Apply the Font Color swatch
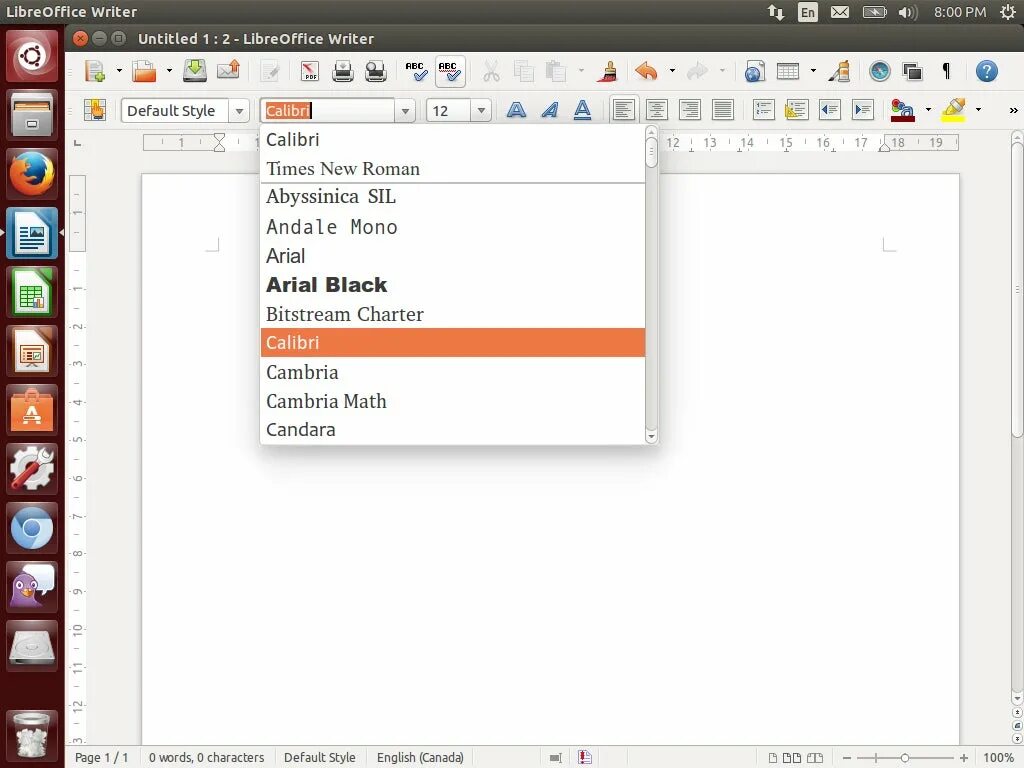The height and width of the screenshot is (768, 1024). tap(903, 110)
